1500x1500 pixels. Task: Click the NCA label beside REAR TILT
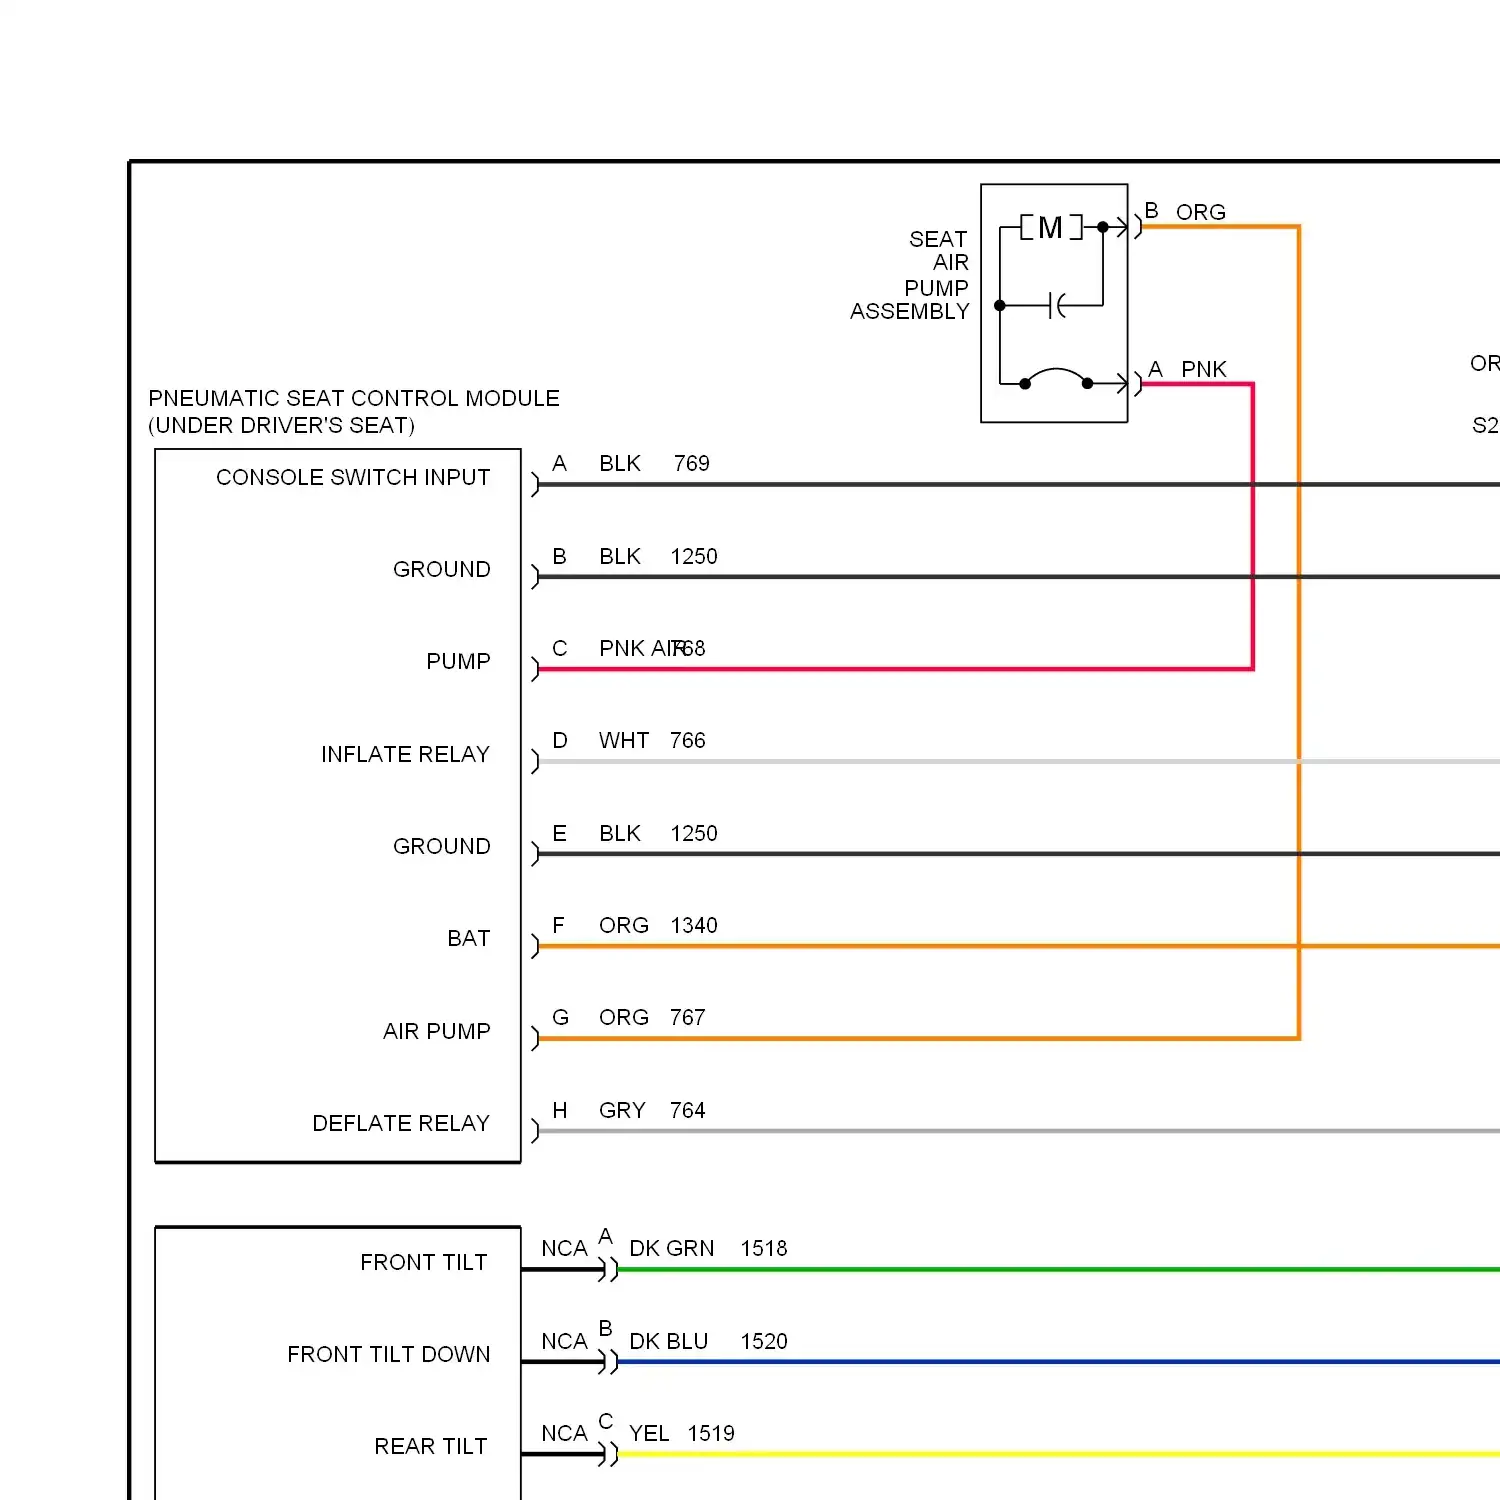564,1433
